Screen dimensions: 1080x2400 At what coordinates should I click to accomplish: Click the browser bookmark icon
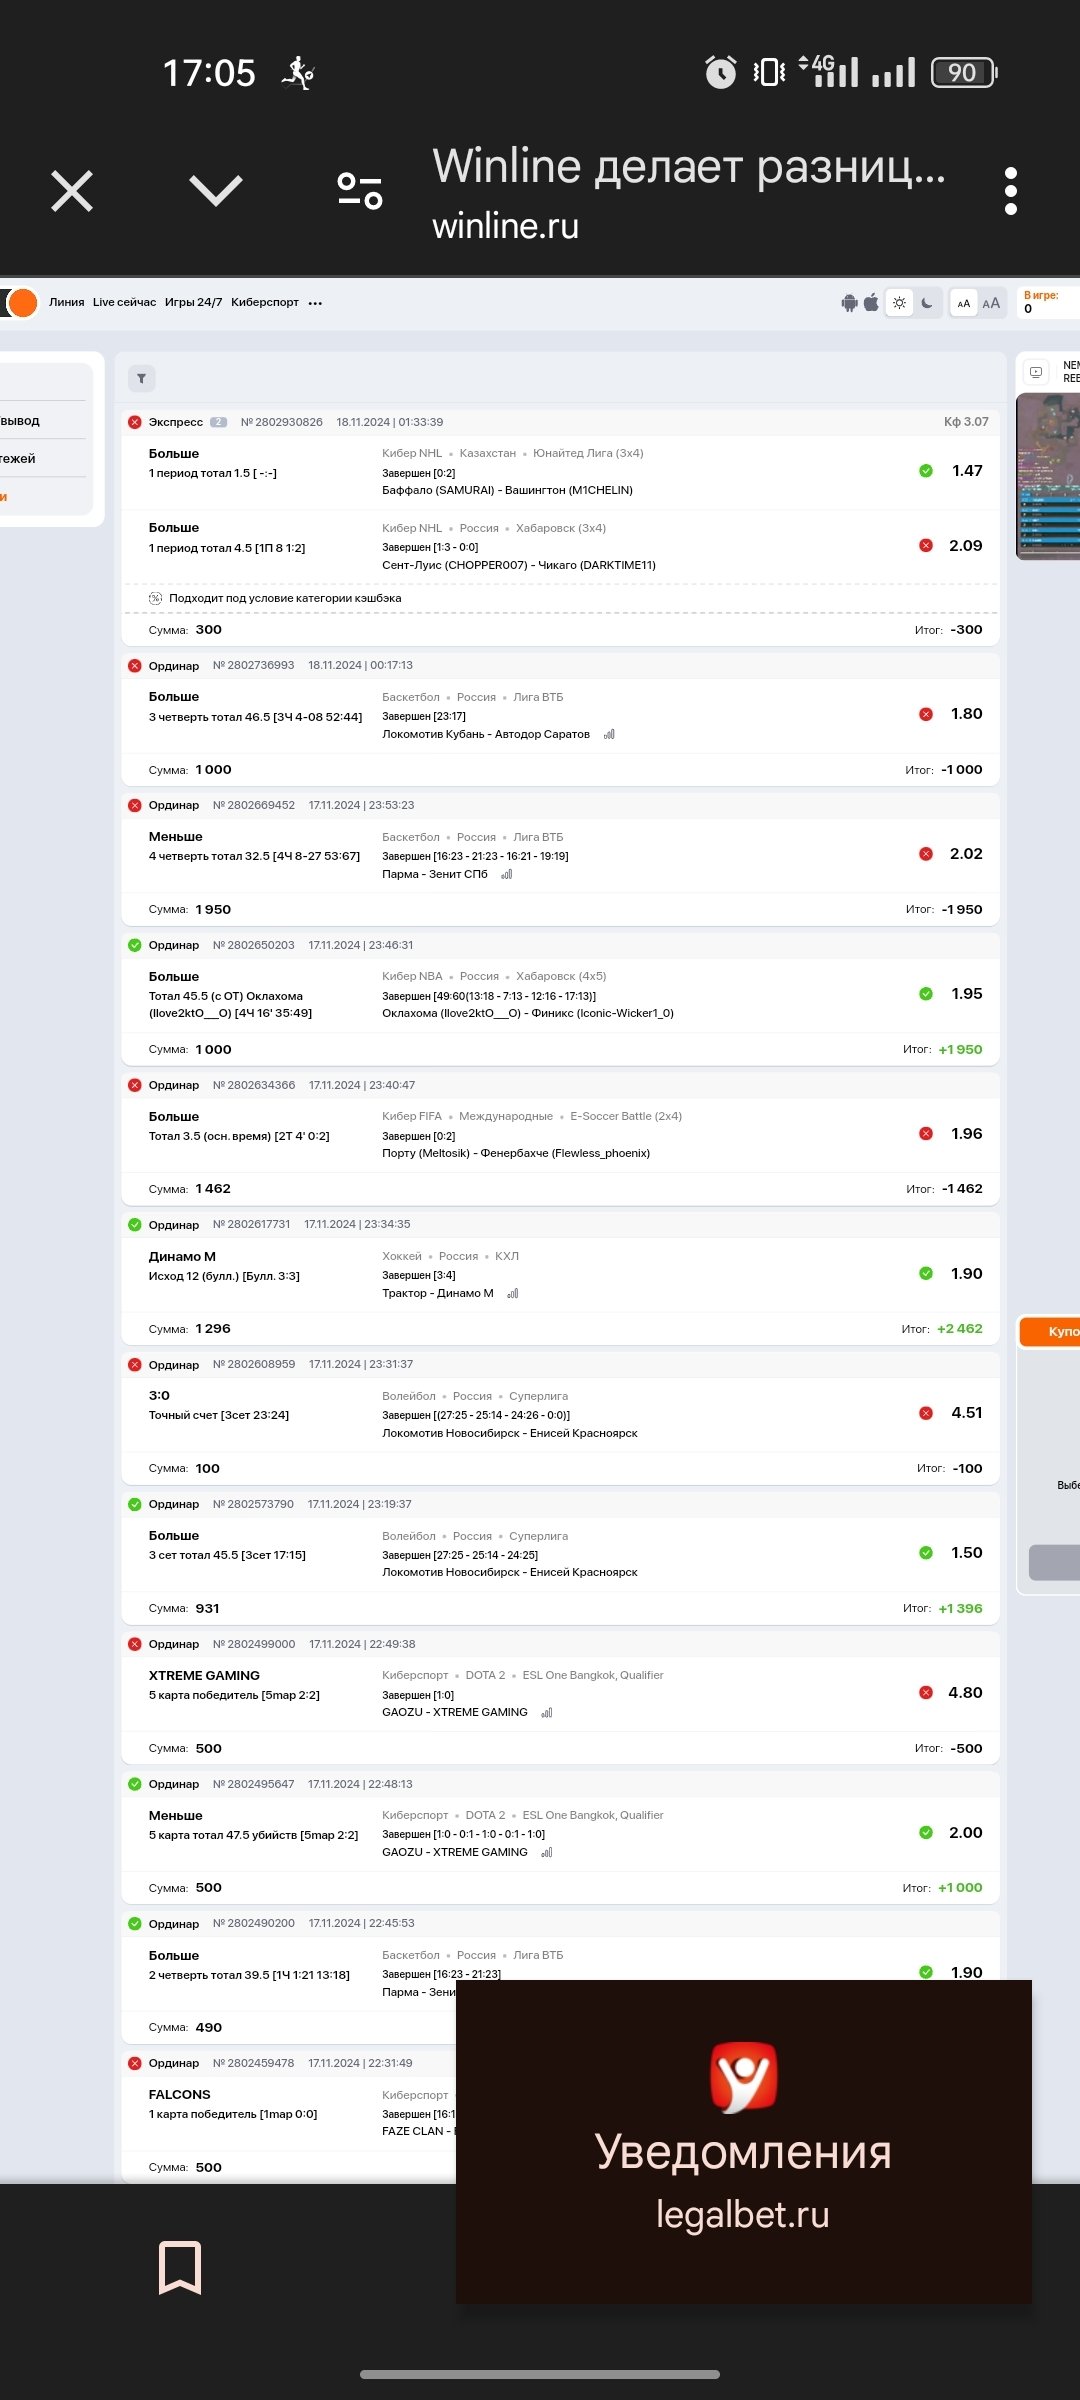coord(180,2267)
